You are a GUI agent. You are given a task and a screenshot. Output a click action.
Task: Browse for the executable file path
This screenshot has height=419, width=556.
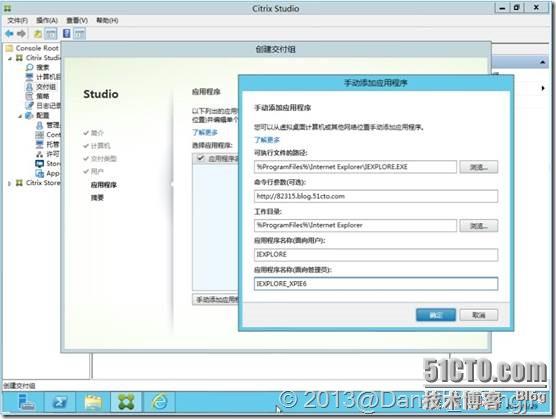(479, 167)
